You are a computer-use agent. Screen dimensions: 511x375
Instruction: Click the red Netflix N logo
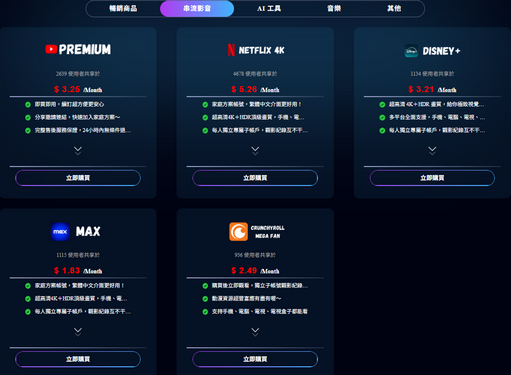(x=231, y=50)
